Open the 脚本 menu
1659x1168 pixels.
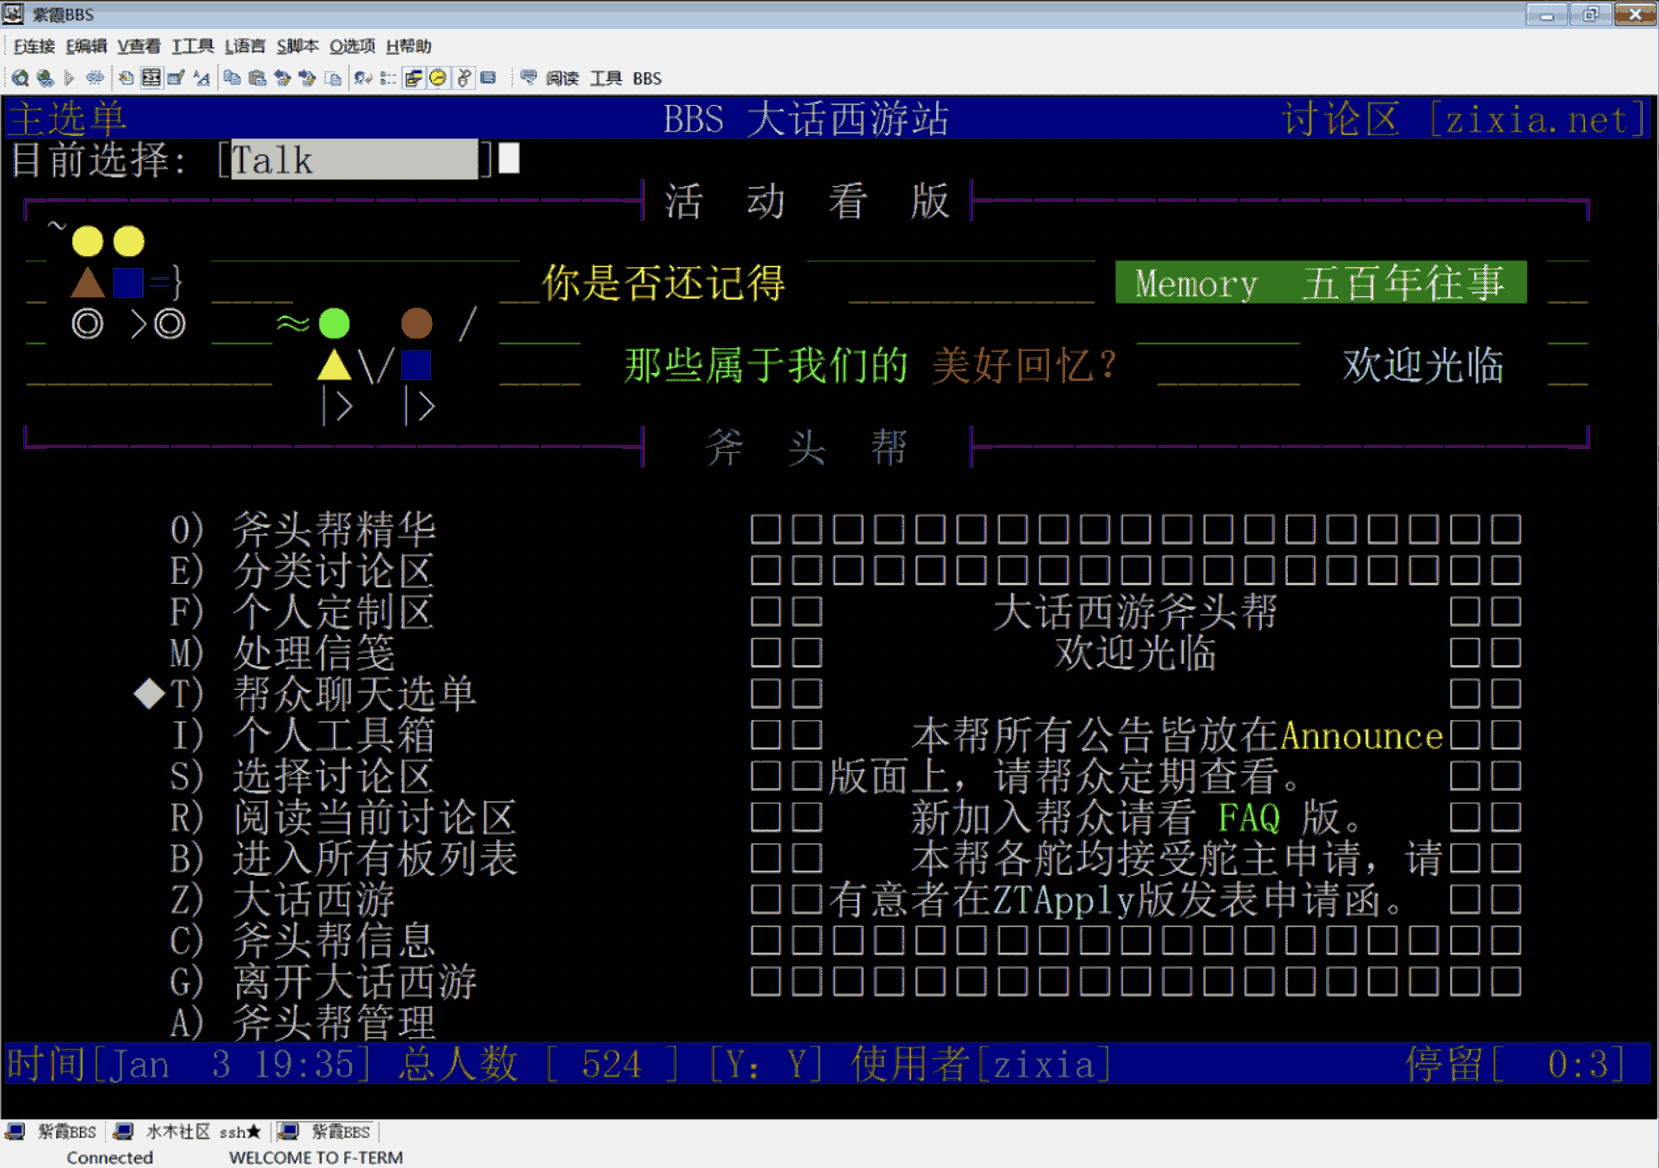coord(298,45)
